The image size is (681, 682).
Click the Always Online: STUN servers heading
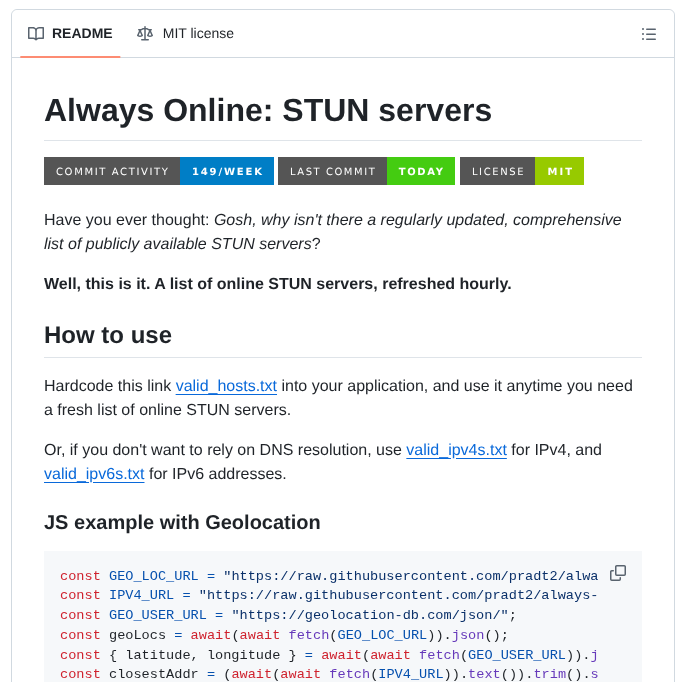(x=268, y=110)
